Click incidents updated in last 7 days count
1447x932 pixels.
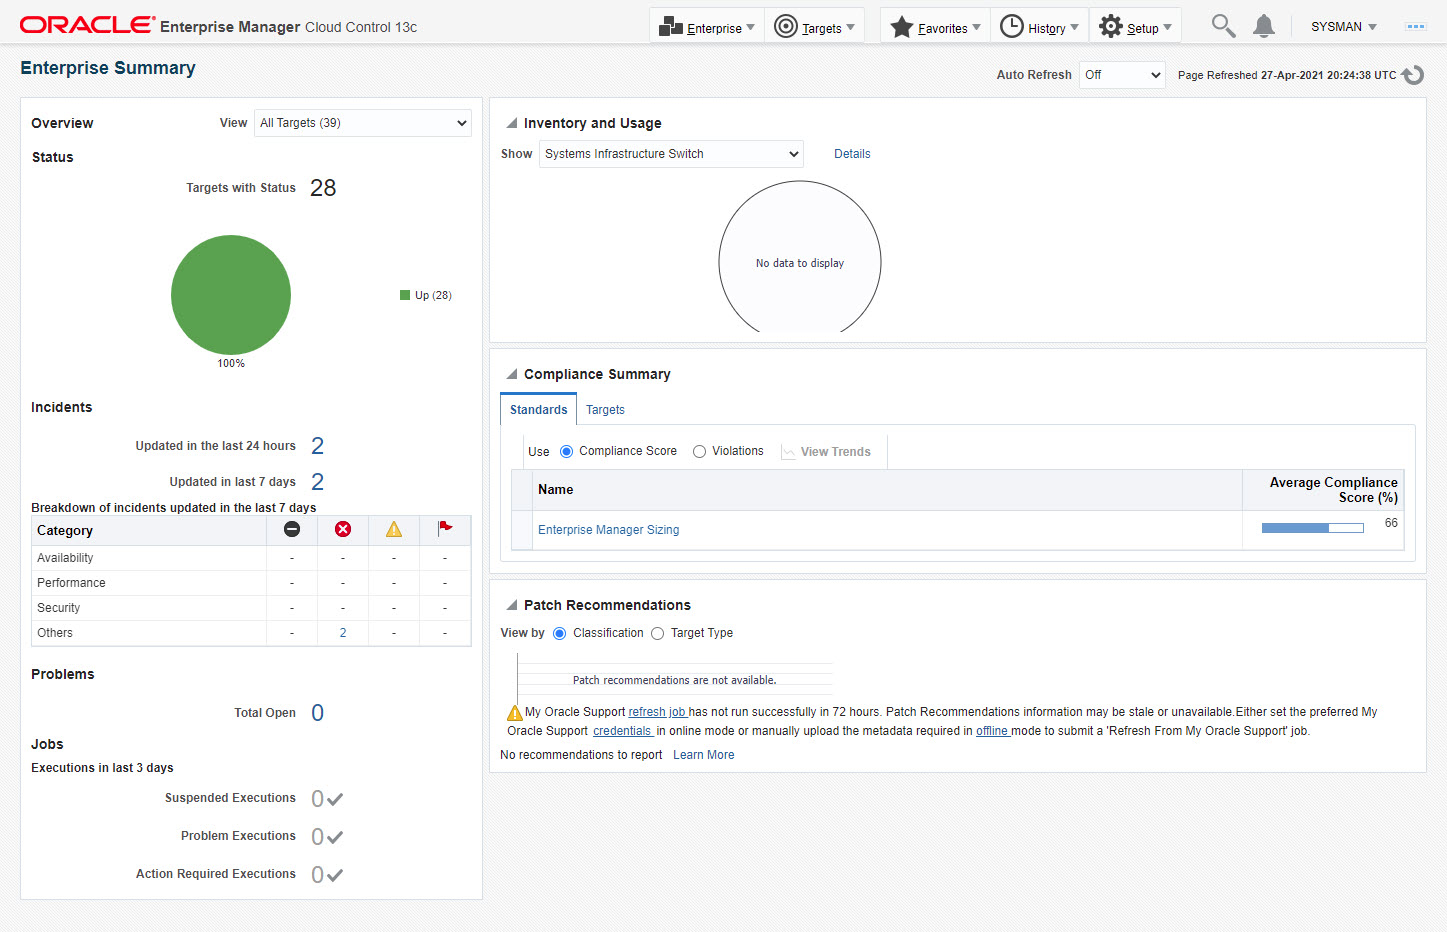(x=317, y=482)
